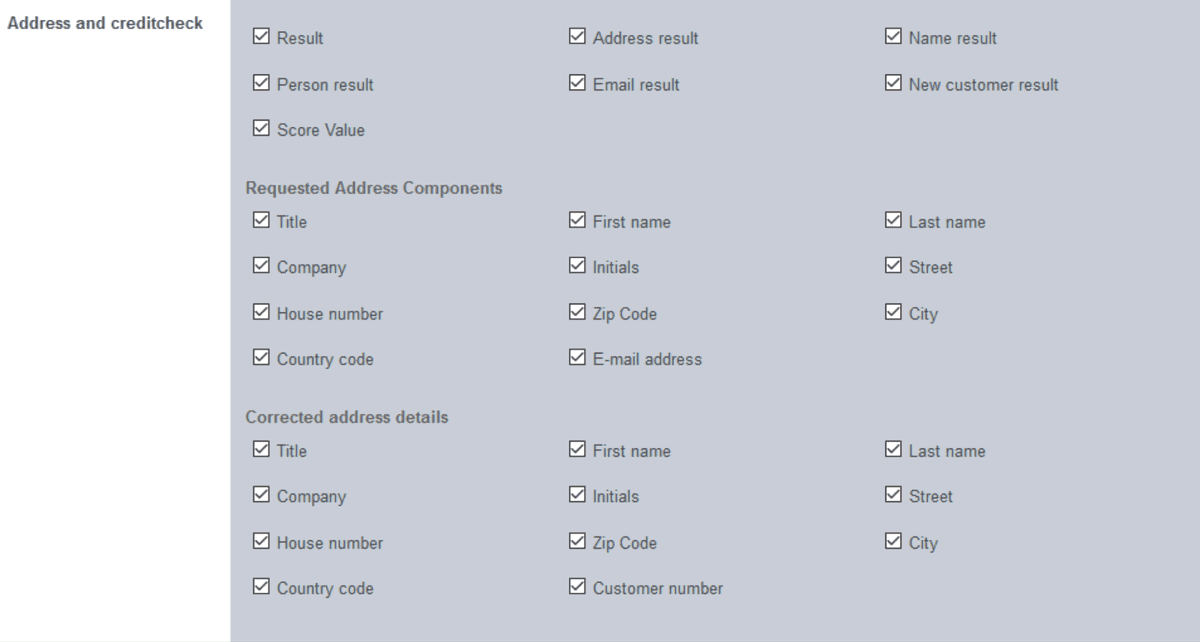
Task: Toggle Street in Corrected address details
Action: click(893, 495)
